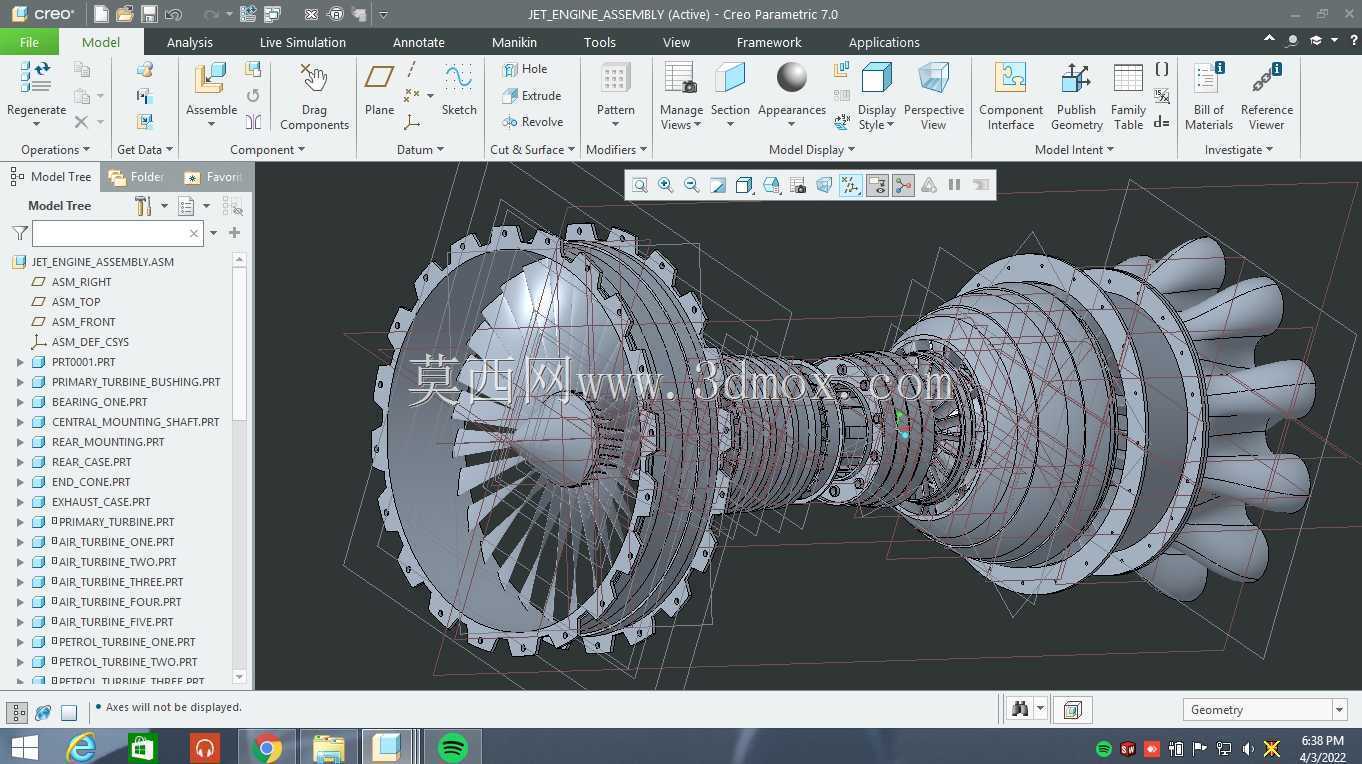Click the Regenerate model icon
The image size is (1362, 764).
click(36, 78)
